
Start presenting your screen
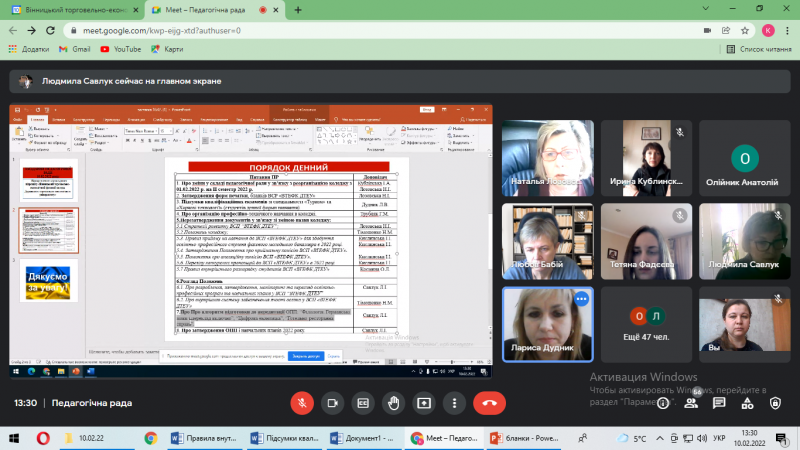pos(424,403)
